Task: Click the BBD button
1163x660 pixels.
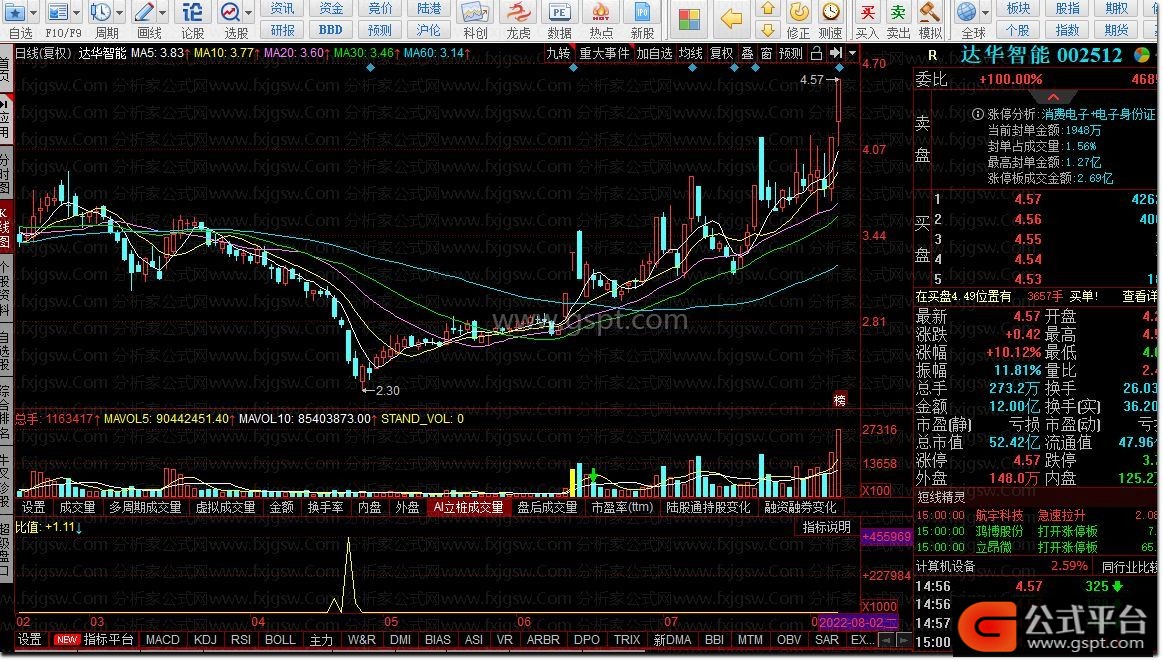Action: (330, 30)
